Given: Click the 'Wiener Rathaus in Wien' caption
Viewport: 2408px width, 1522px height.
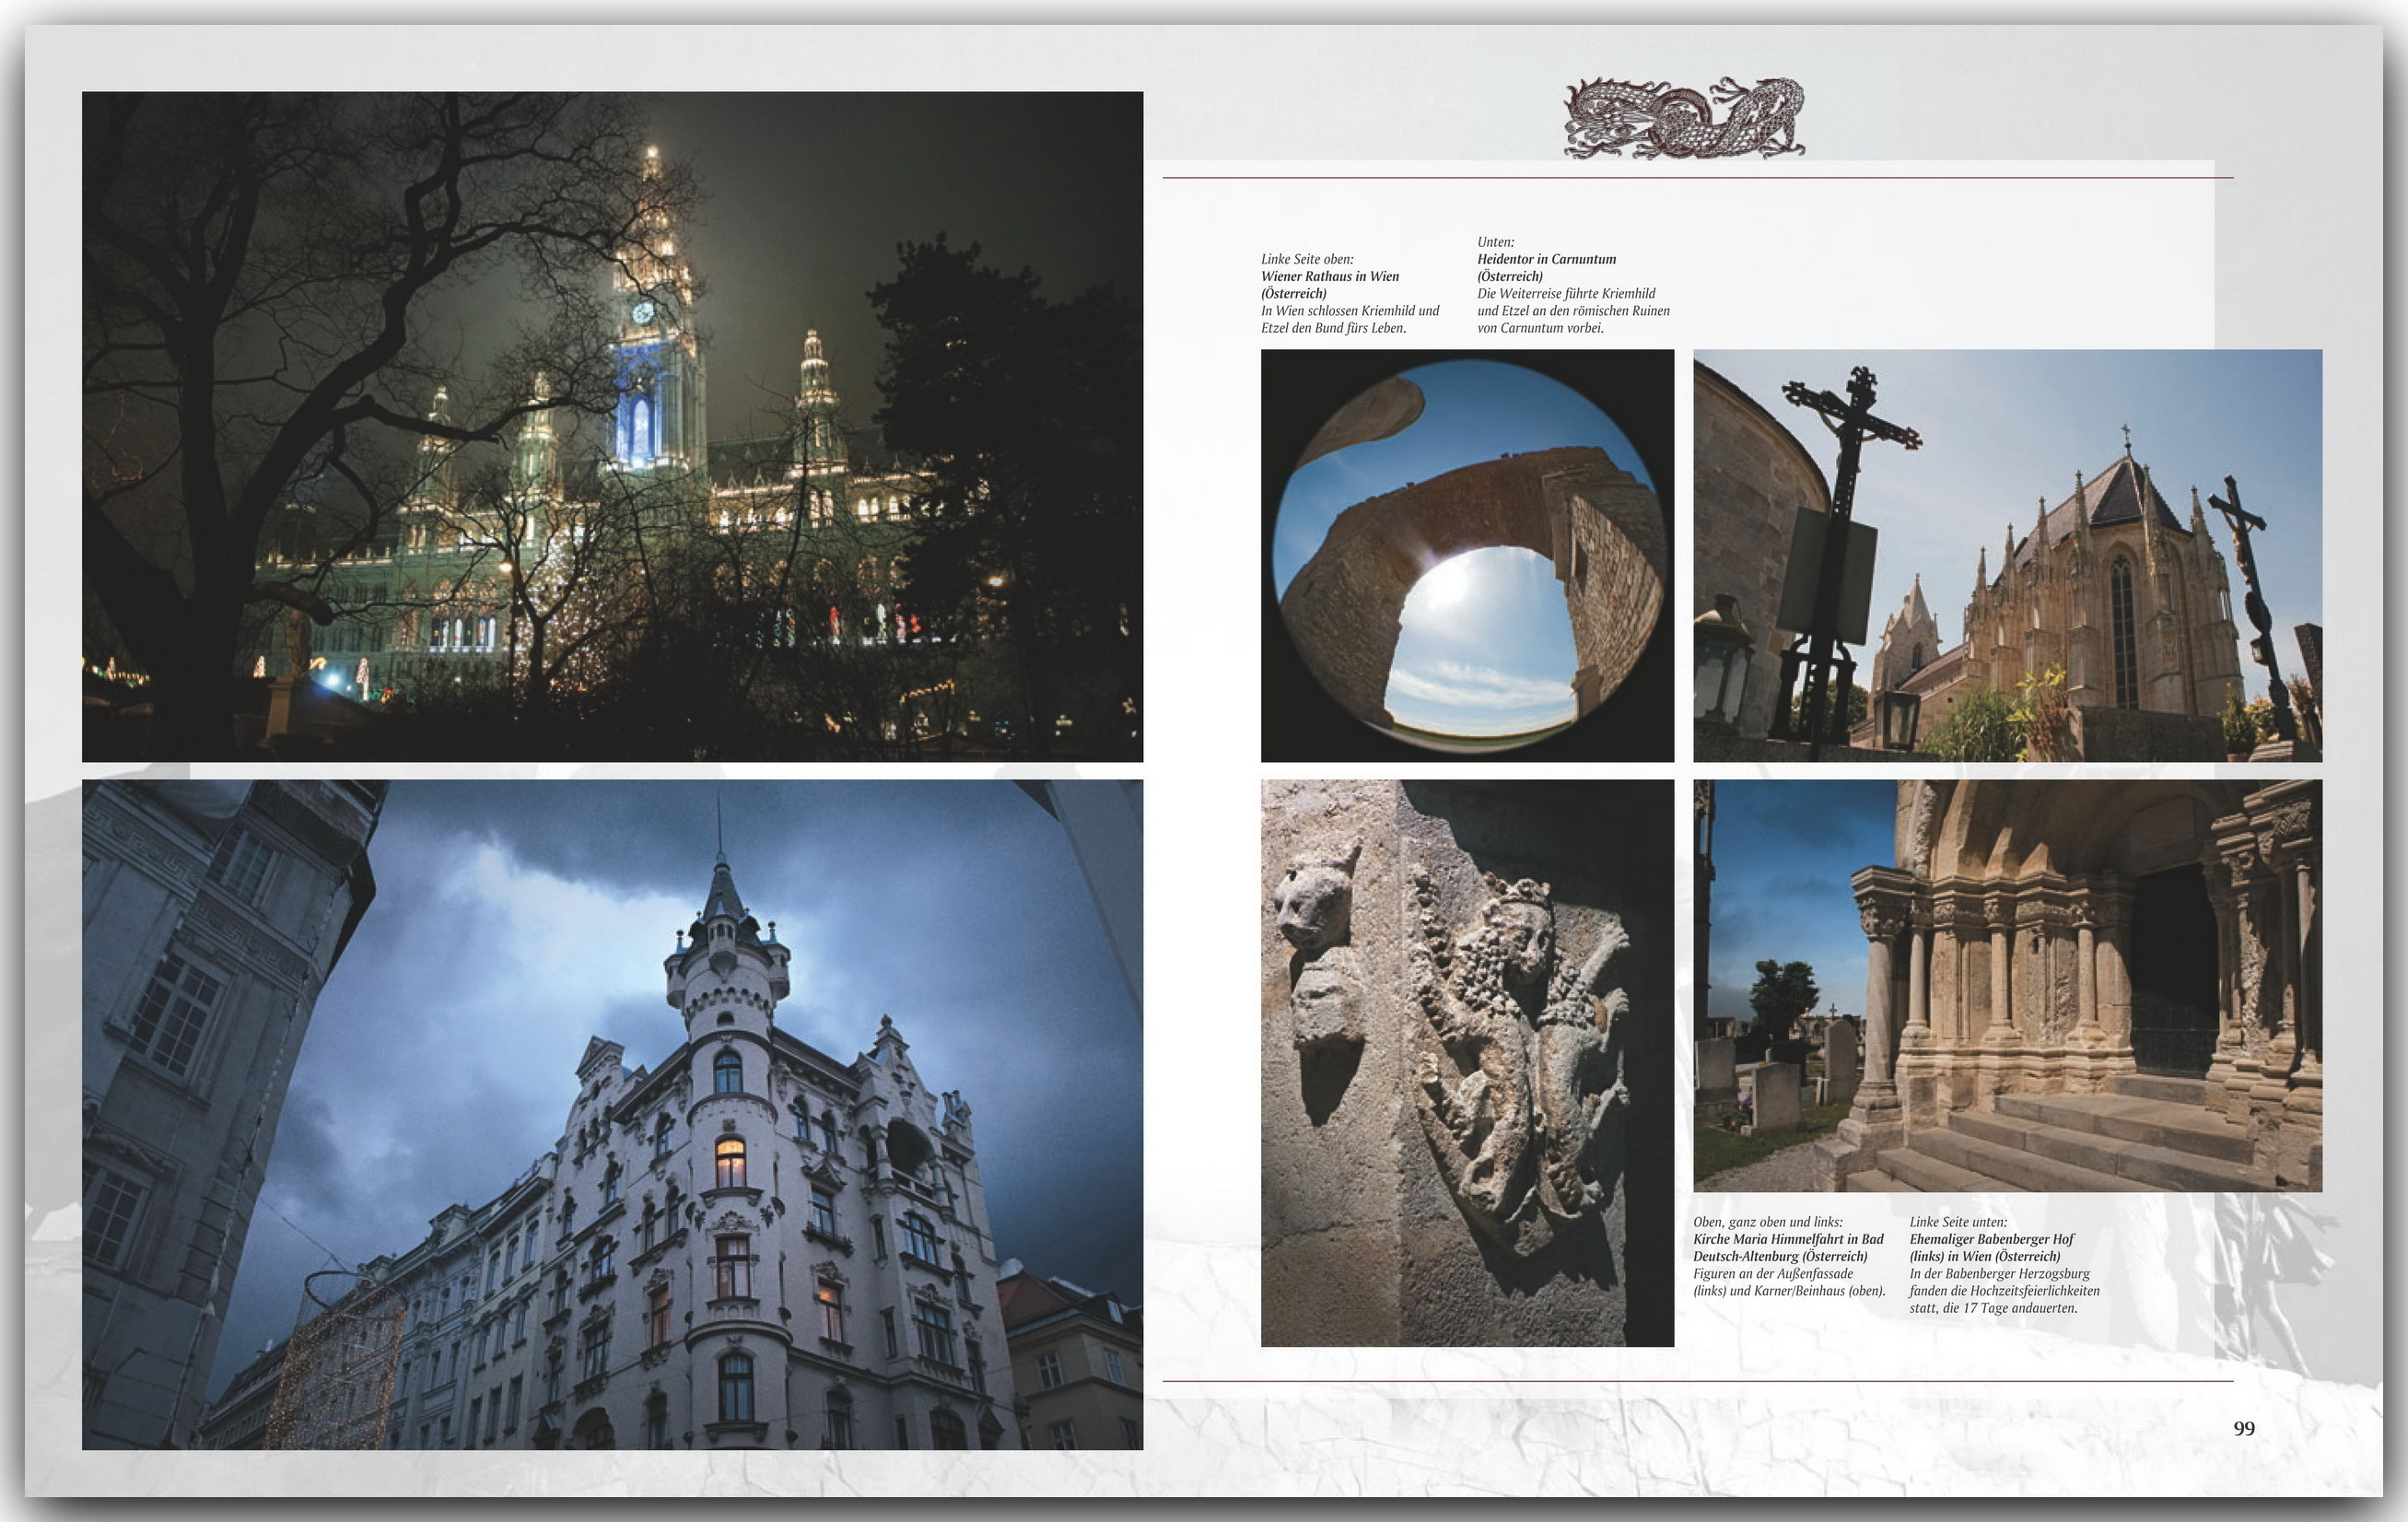Looking at the screenshot, I should 1329,276.
